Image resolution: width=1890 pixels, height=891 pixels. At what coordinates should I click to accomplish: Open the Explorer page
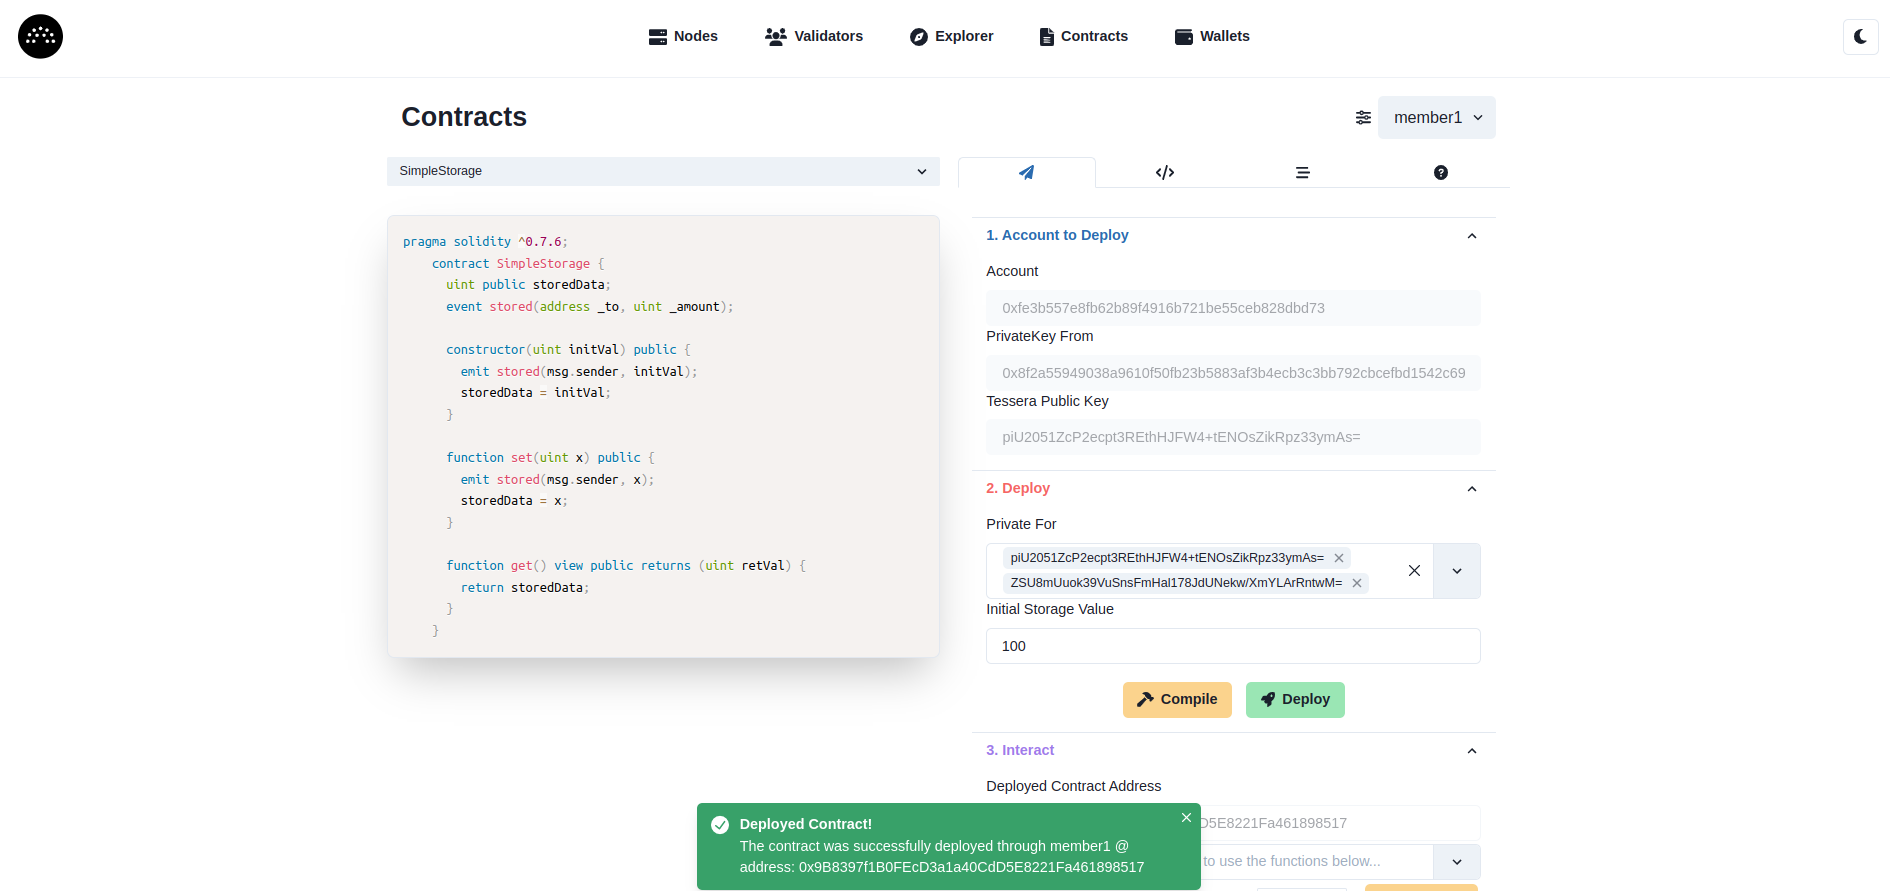(x=951, y=37)
